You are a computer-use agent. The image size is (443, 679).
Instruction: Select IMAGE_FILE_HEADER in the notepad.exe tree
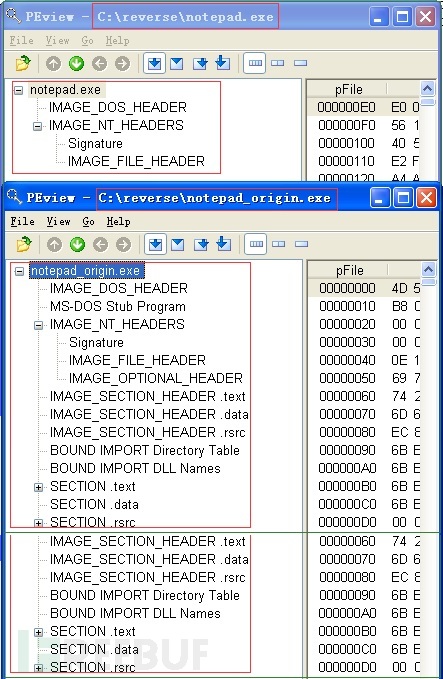click(136, 161)
